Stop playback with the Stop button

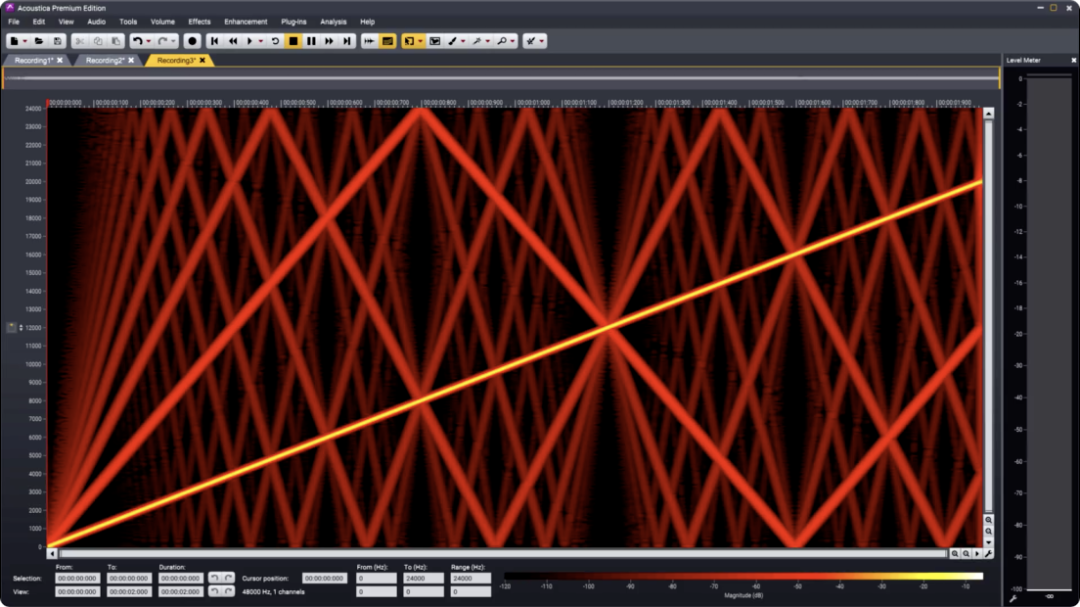[293, 41]
